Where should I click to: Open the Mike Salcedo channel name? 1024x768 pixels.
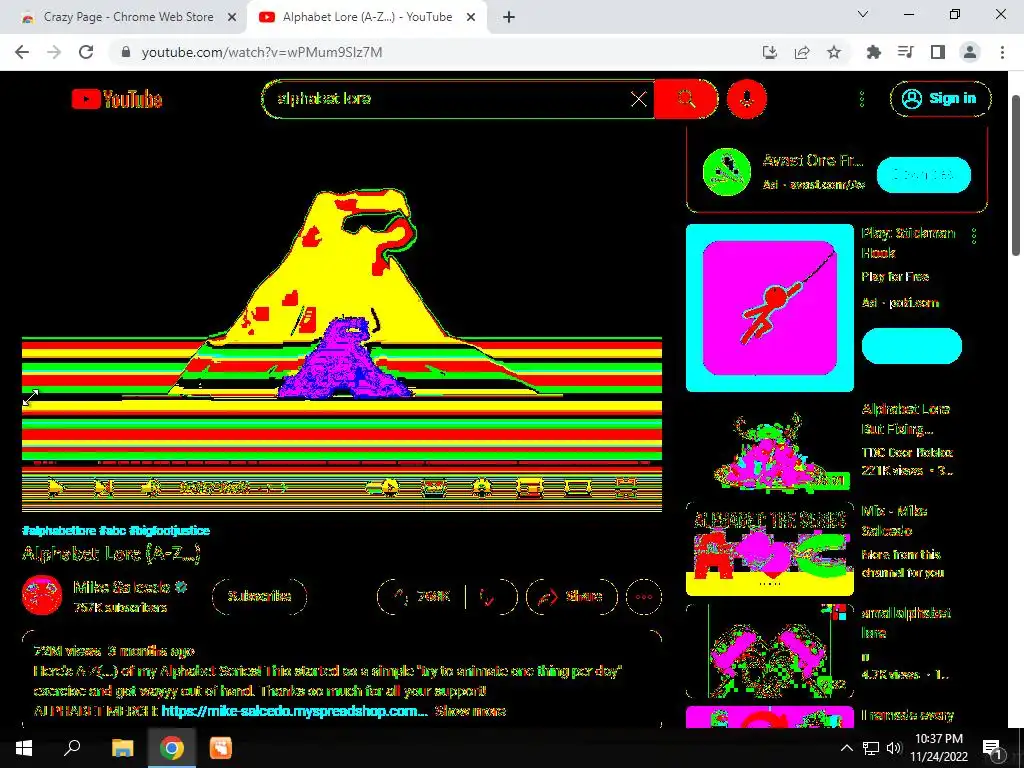pyautogui.click(x=121, y=587)
